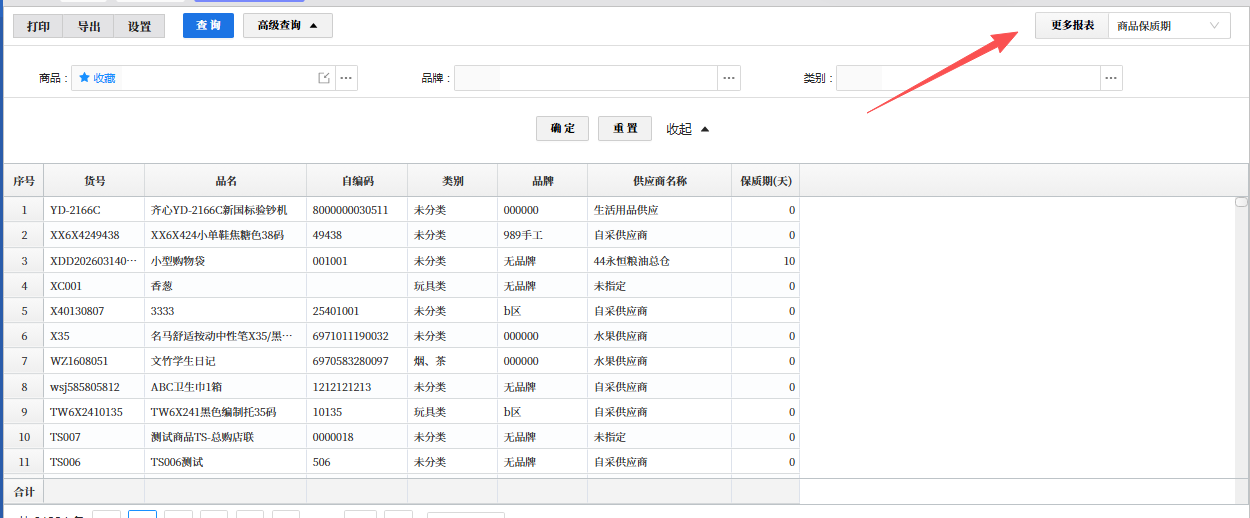Click the edit icon inside the 商品 field

324,78
